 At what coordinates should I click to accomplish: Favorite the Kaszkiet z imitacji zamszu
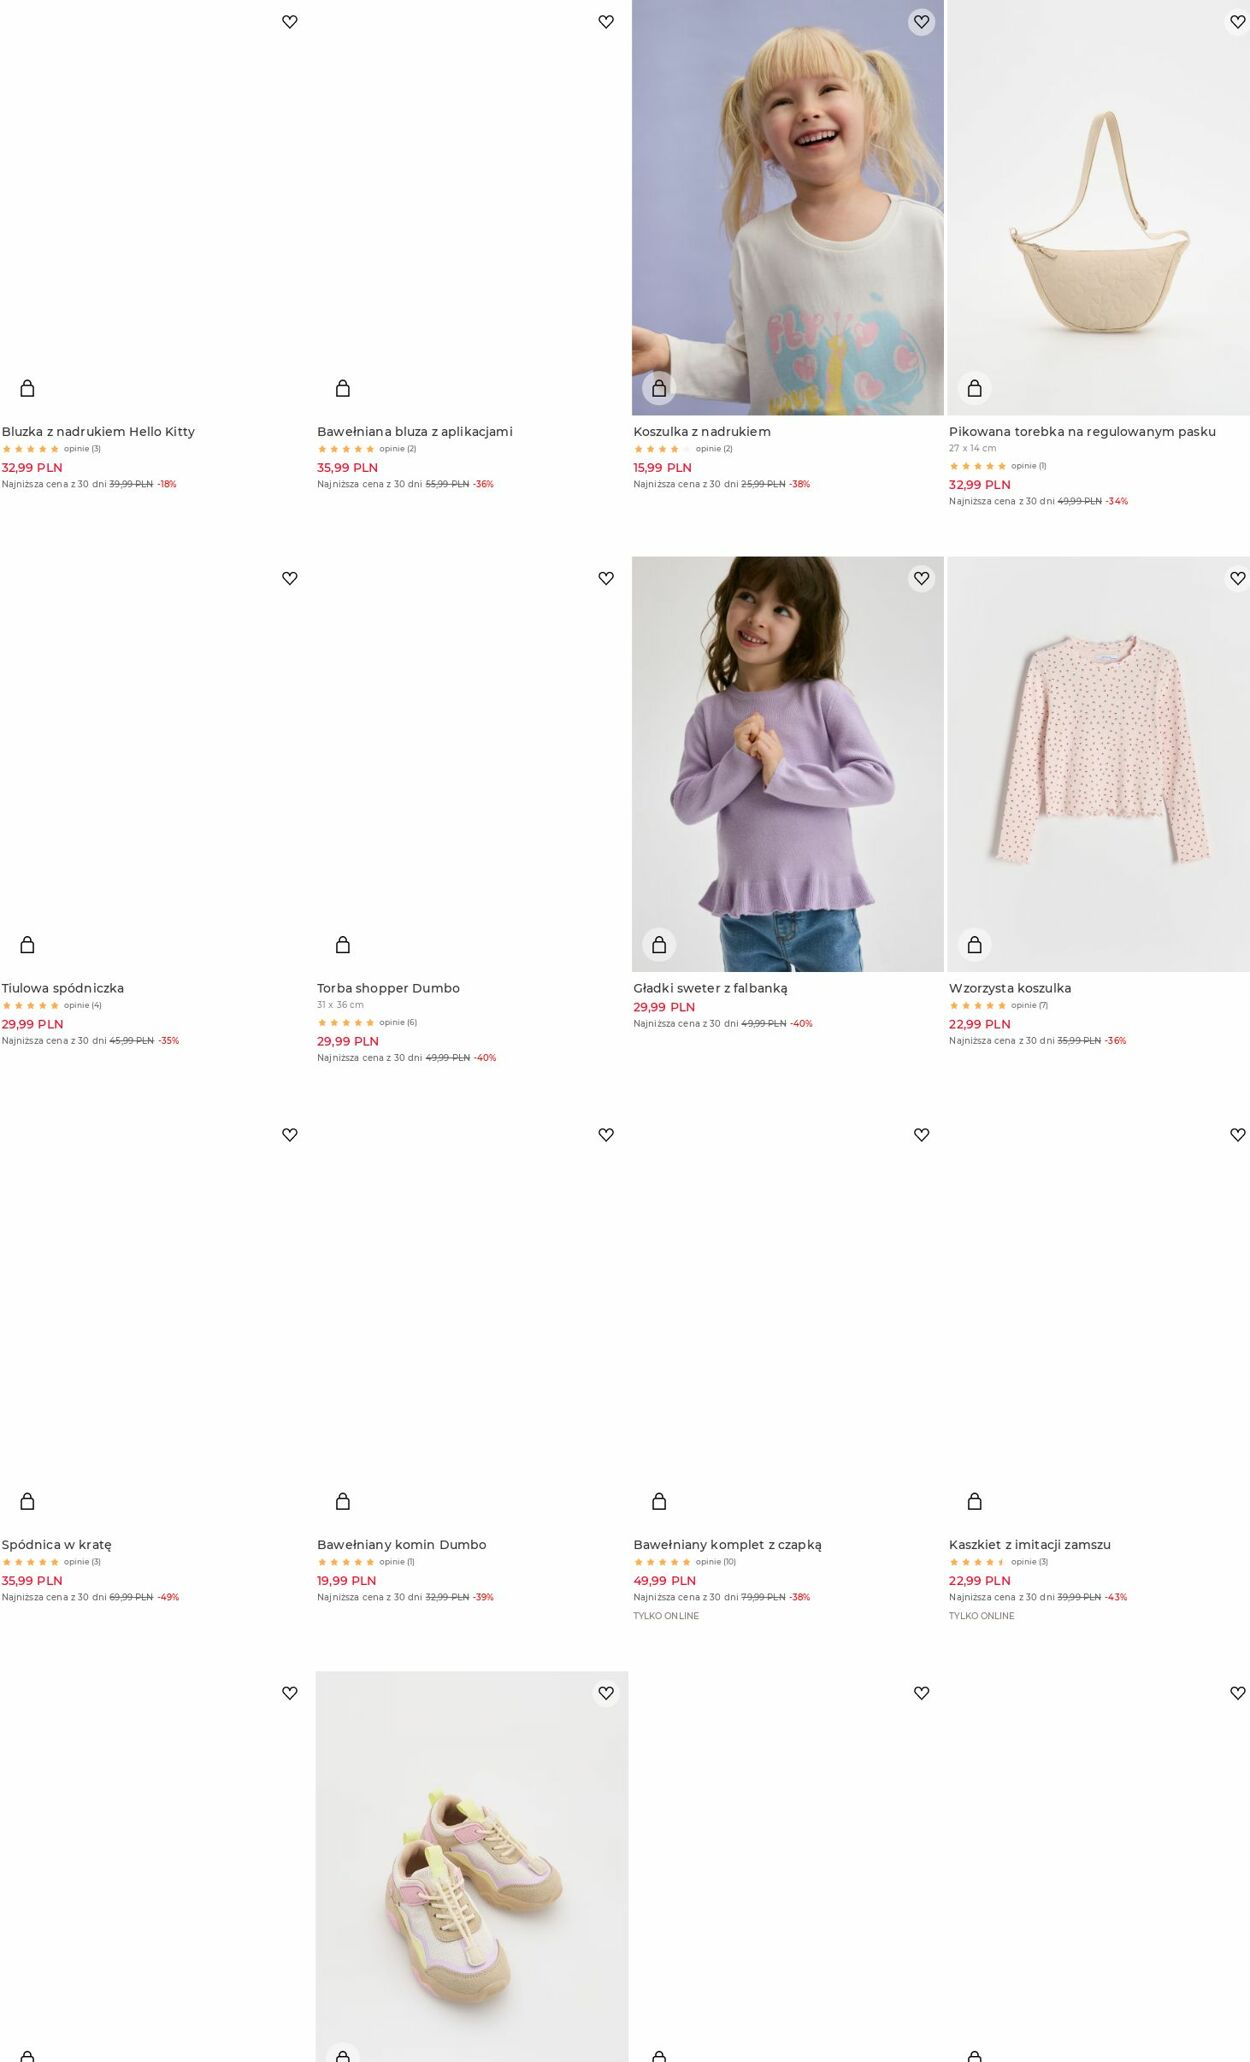(1237, 1135)
